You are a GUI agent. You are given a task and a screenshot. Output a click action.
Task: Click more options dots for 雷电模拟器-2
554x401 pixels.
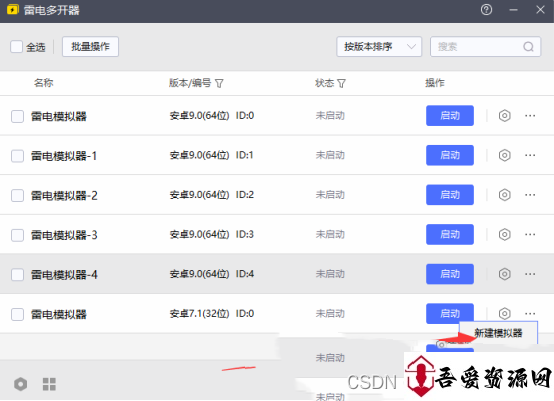tap(530, 195)
